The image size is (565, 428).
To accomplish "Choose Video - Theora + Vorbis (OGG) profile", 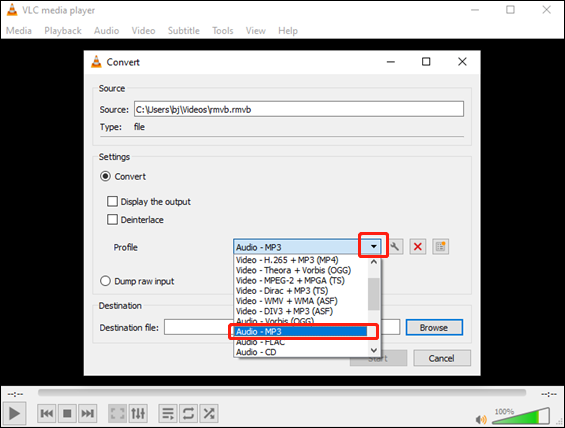I will [x=301, y=270].
